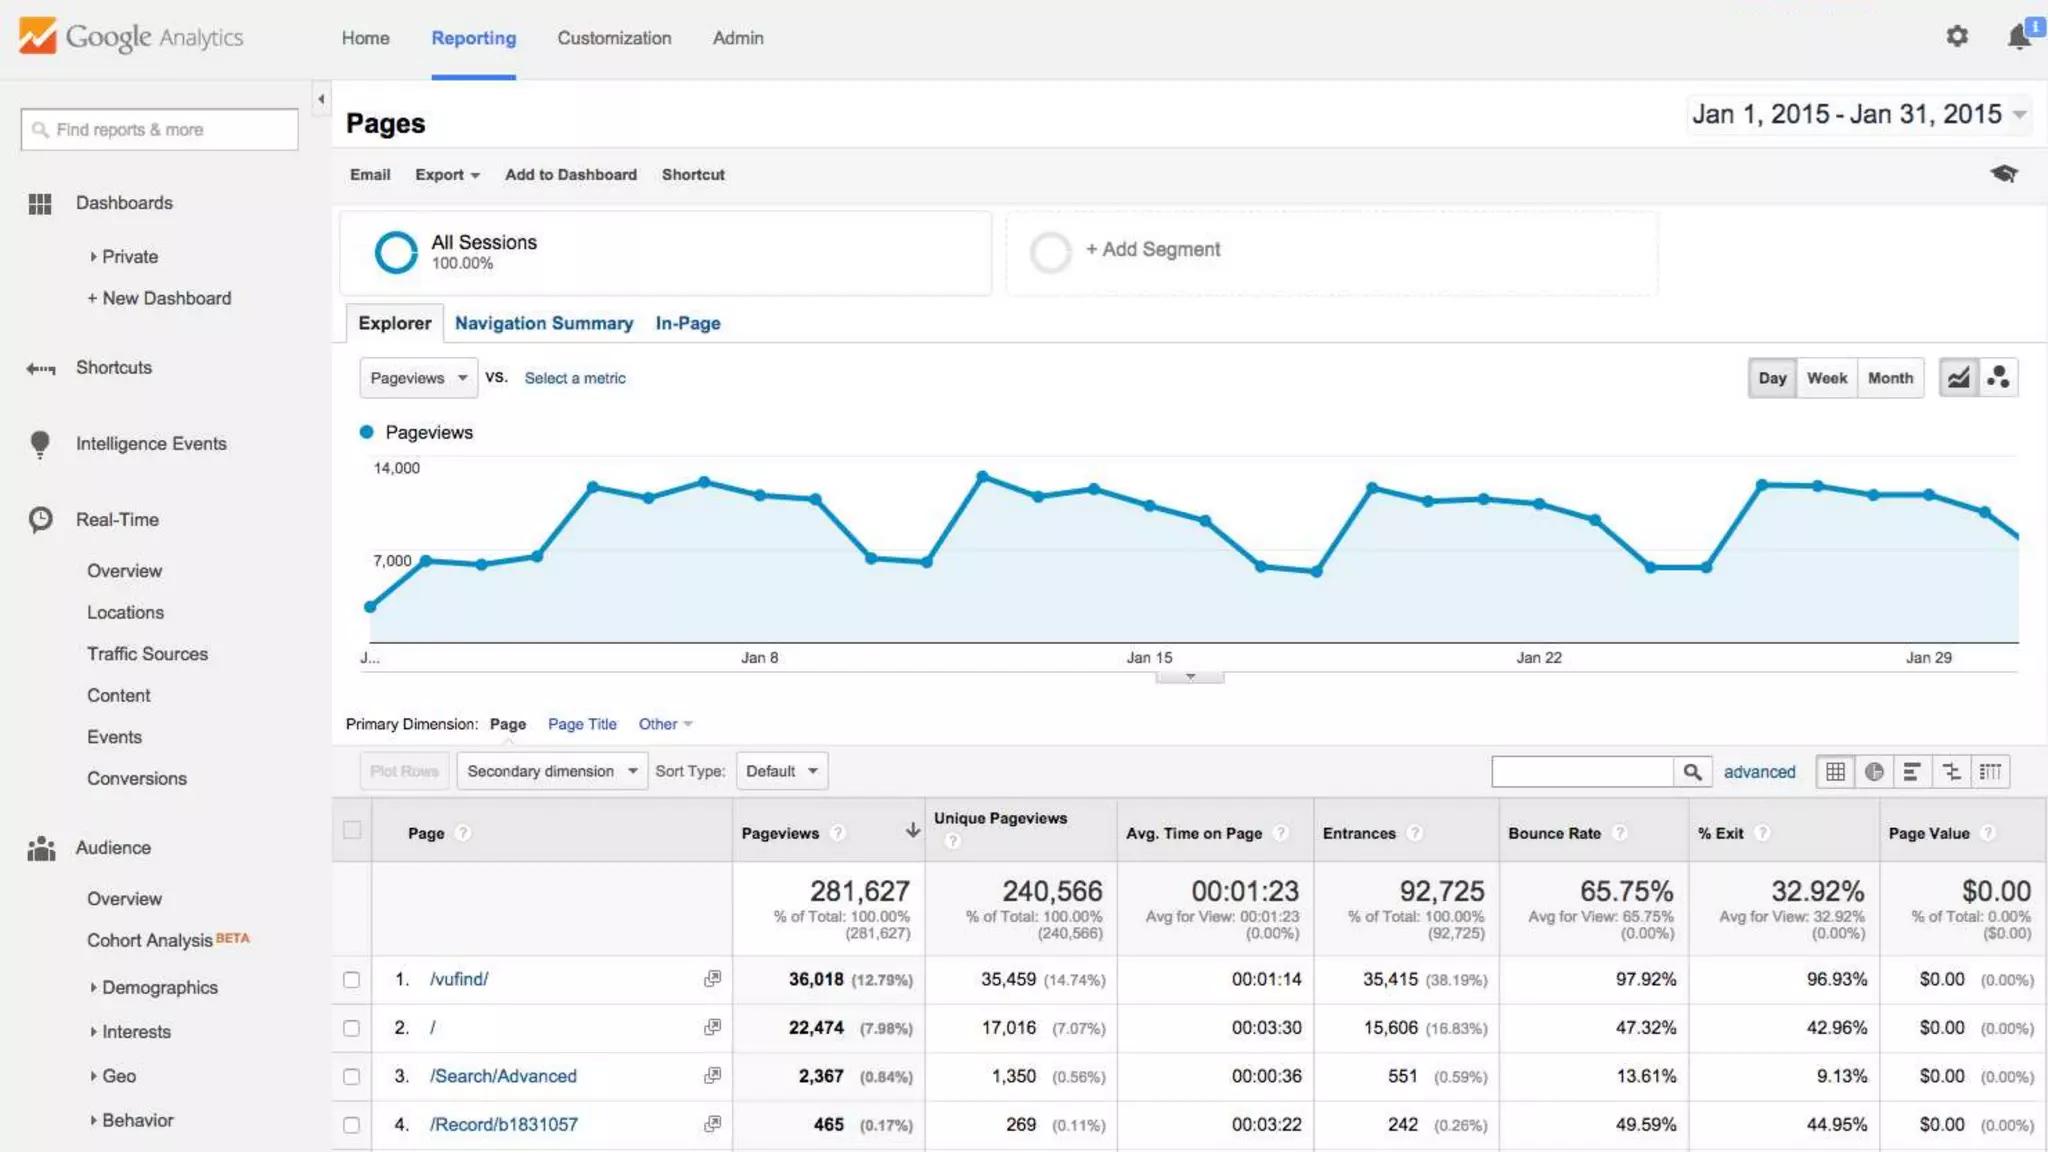The image size is (2048, 1152).
Task: Open the notifications bell icon
Action: point(2019,37)
